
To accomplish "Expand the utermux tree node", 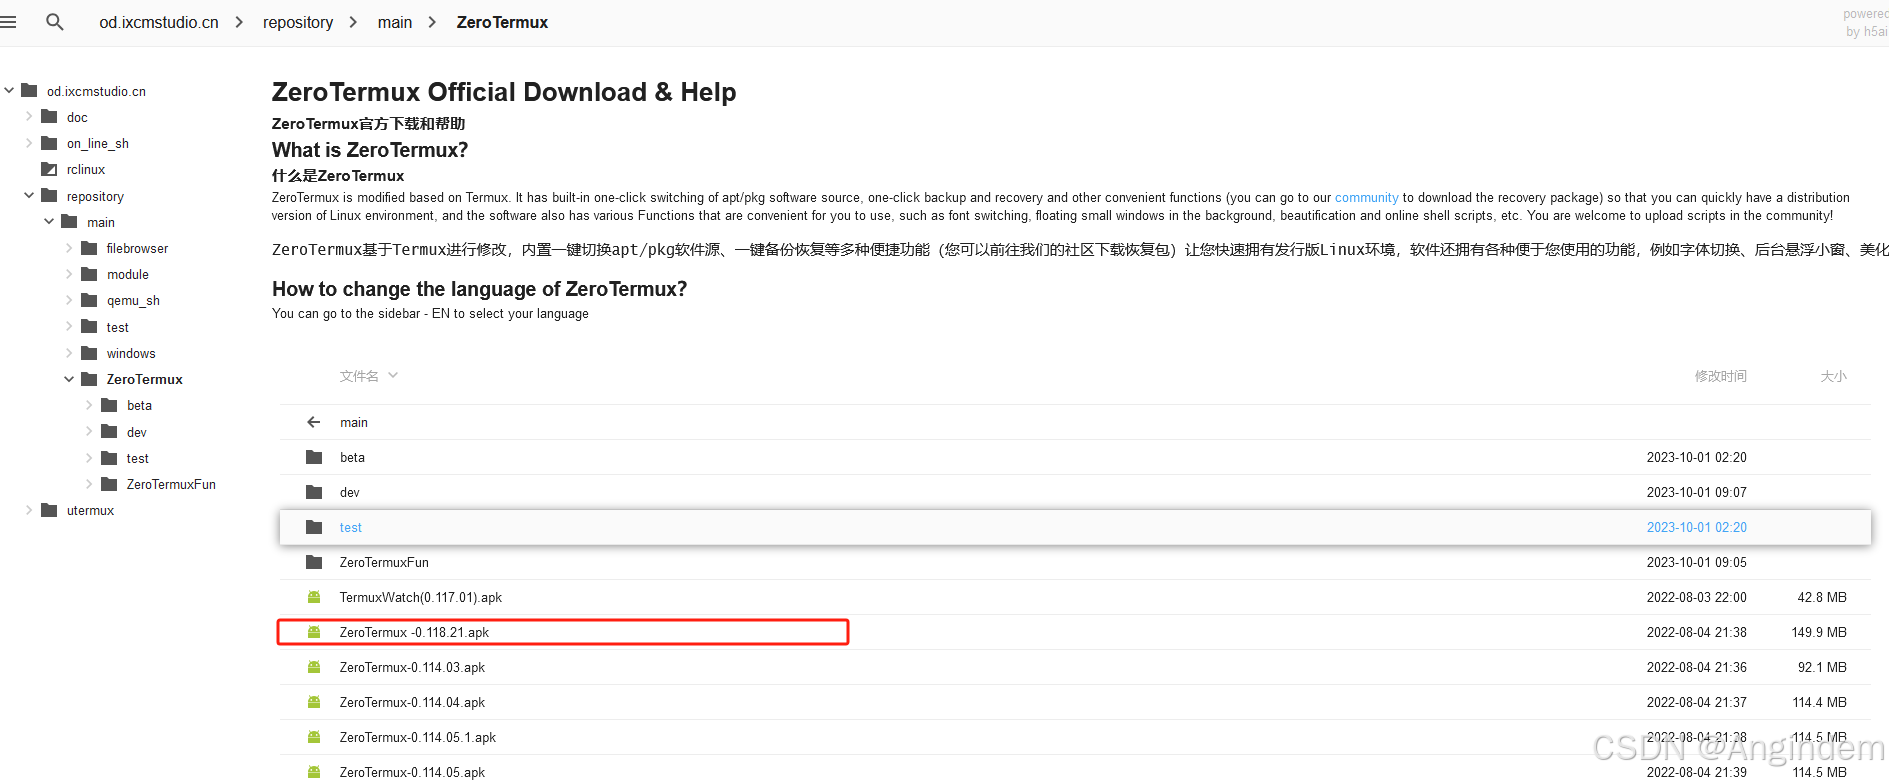I will (x=29, y=510).
